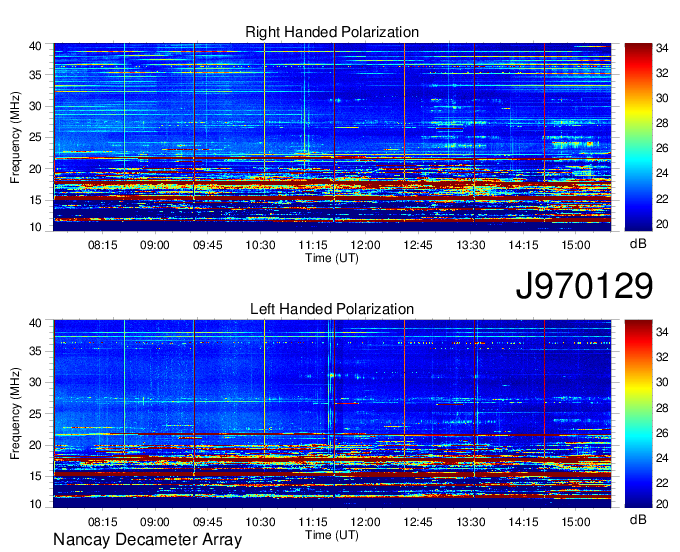Click the 09:00 time tick under the Left Handed plot
Image resolution: width=680 pixels, height=552 pixels.
(155, 522)
